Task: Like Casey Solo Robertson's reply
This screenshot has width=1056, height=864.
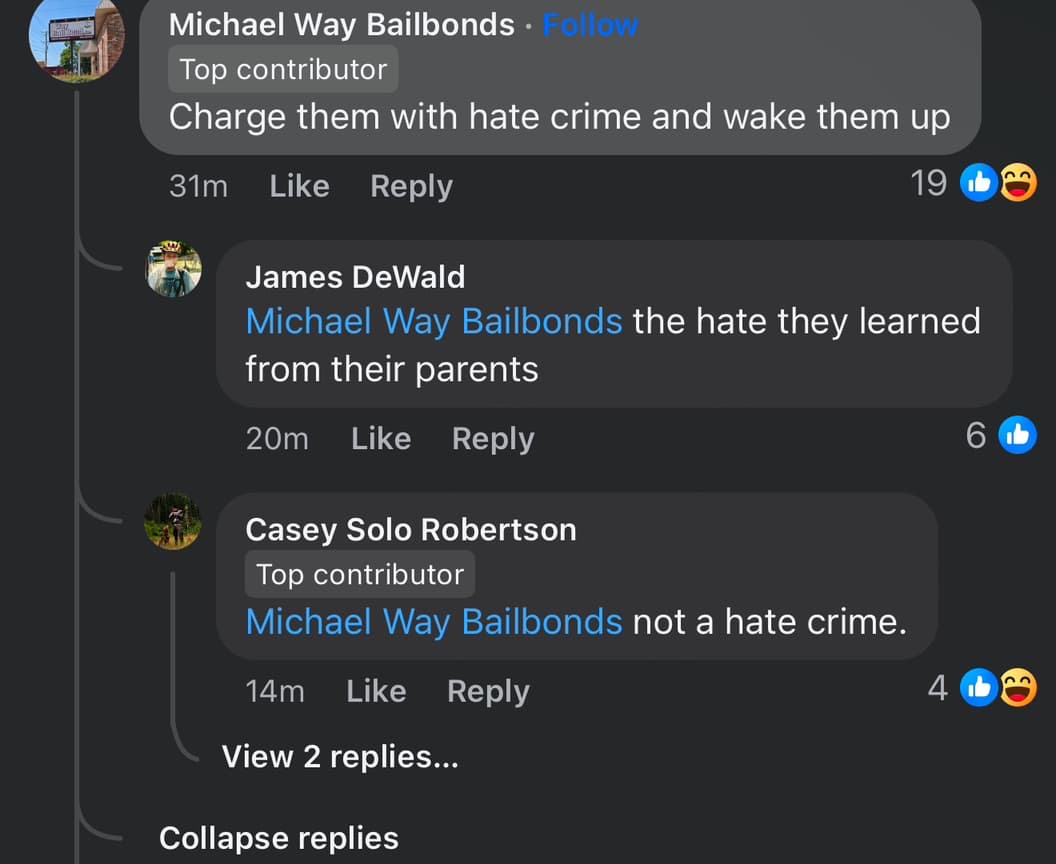Action: coord(376,691)
